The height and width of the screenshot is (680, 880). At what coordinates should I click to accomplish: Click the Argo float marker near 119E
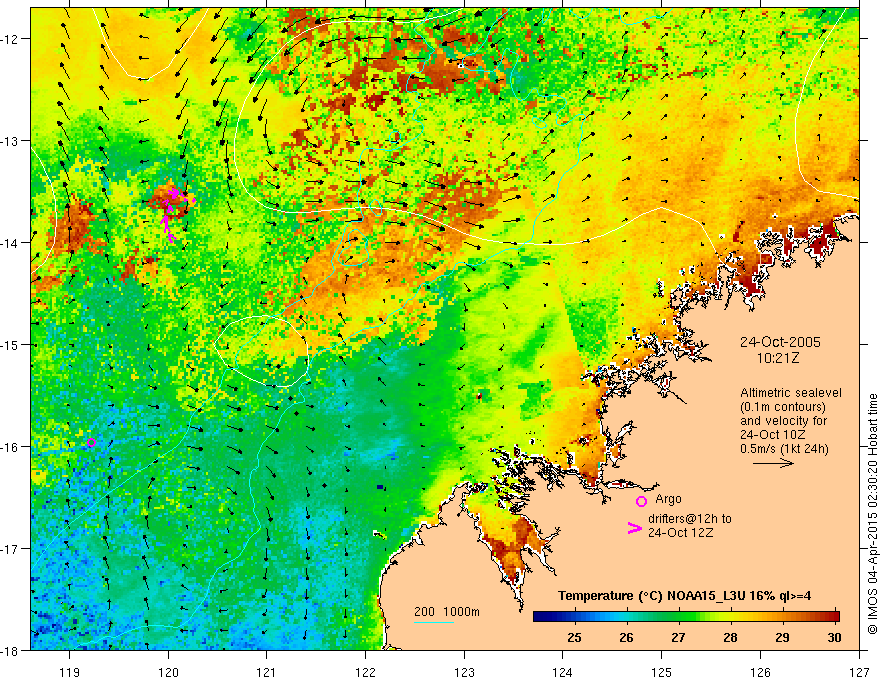(x=91, y=443)
